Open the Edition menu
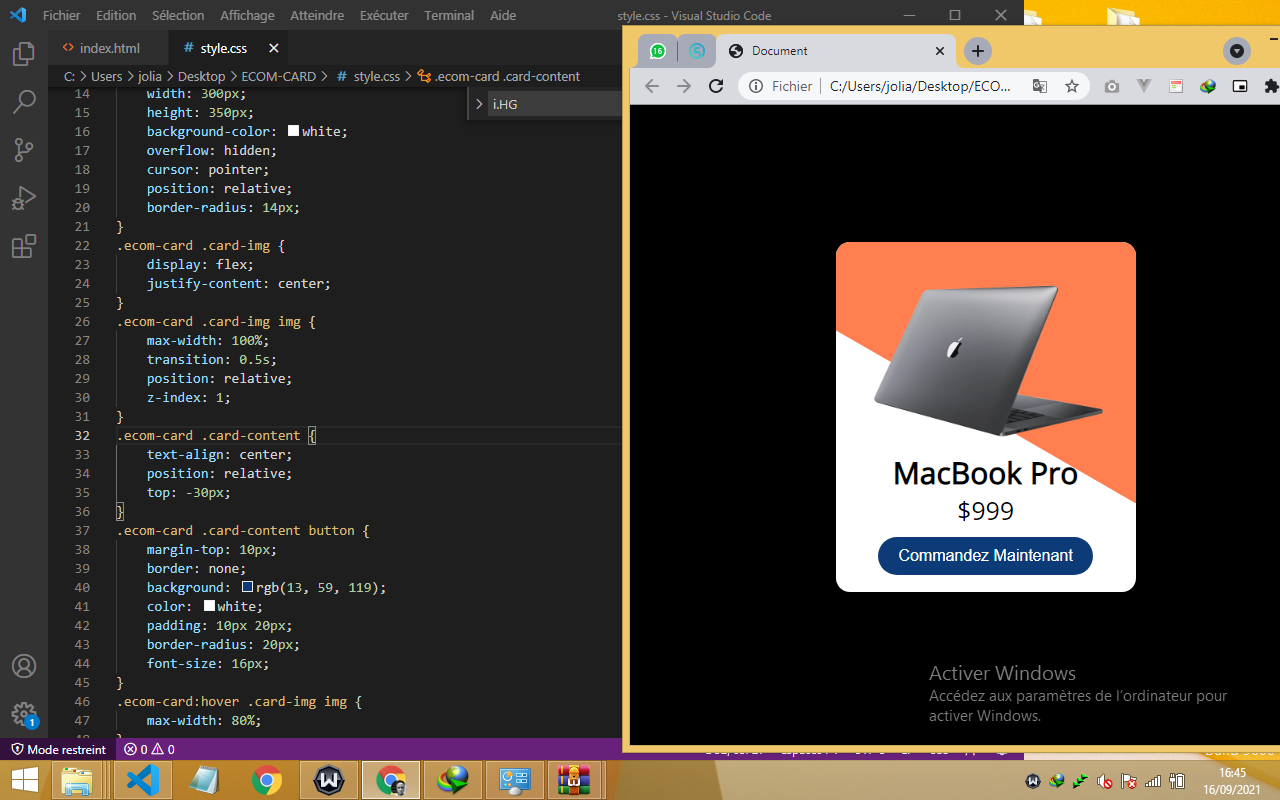The image size is (1280, 800). tap(116, 15)
